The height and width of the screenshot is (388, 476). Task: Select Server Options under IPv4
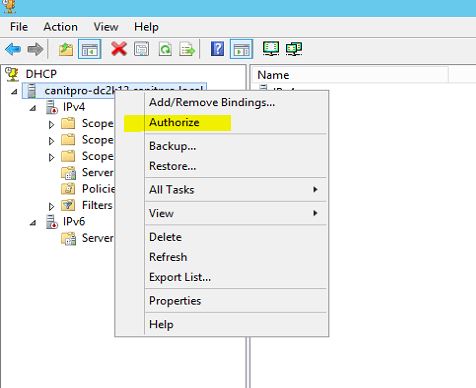point(97,172)
